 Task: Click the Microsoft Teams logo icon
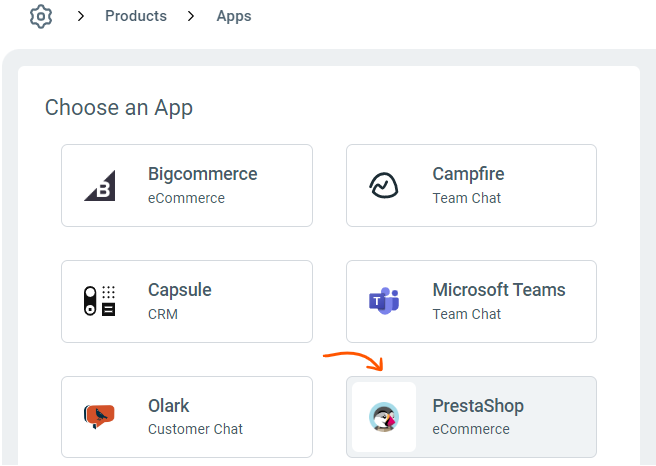pos(384,301)
